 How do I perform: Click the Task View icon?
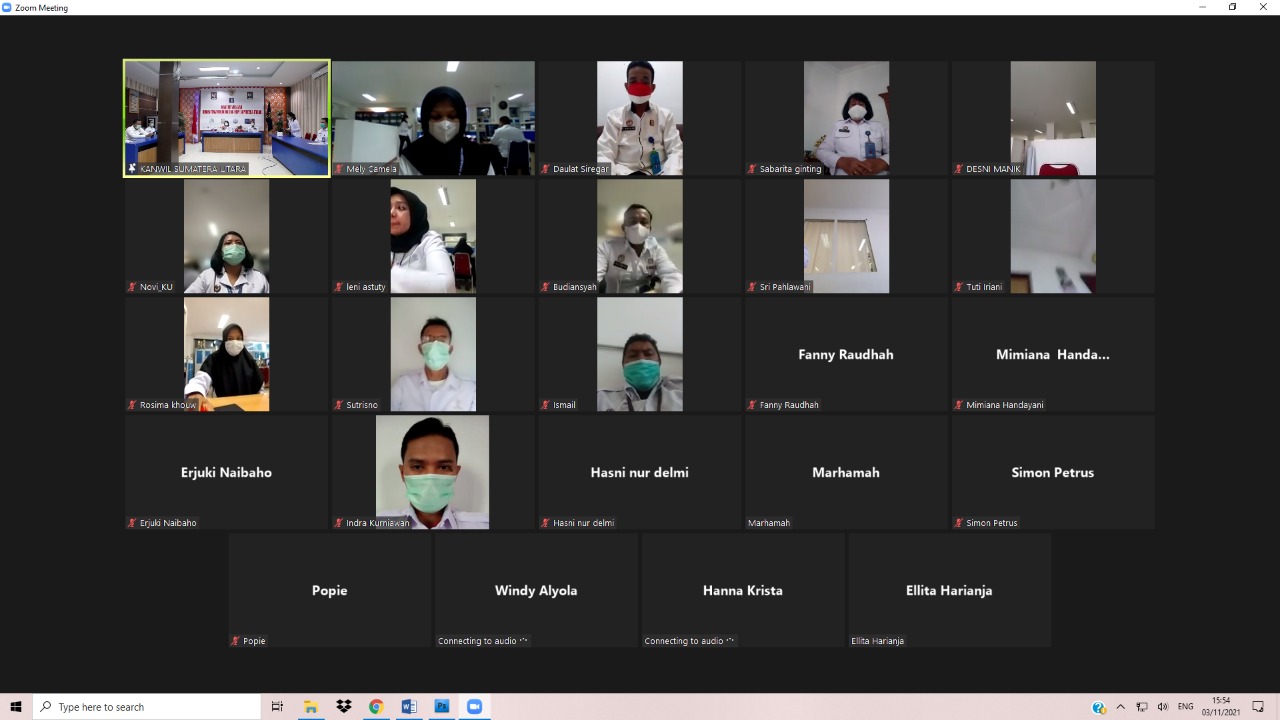tap(278, 707)
